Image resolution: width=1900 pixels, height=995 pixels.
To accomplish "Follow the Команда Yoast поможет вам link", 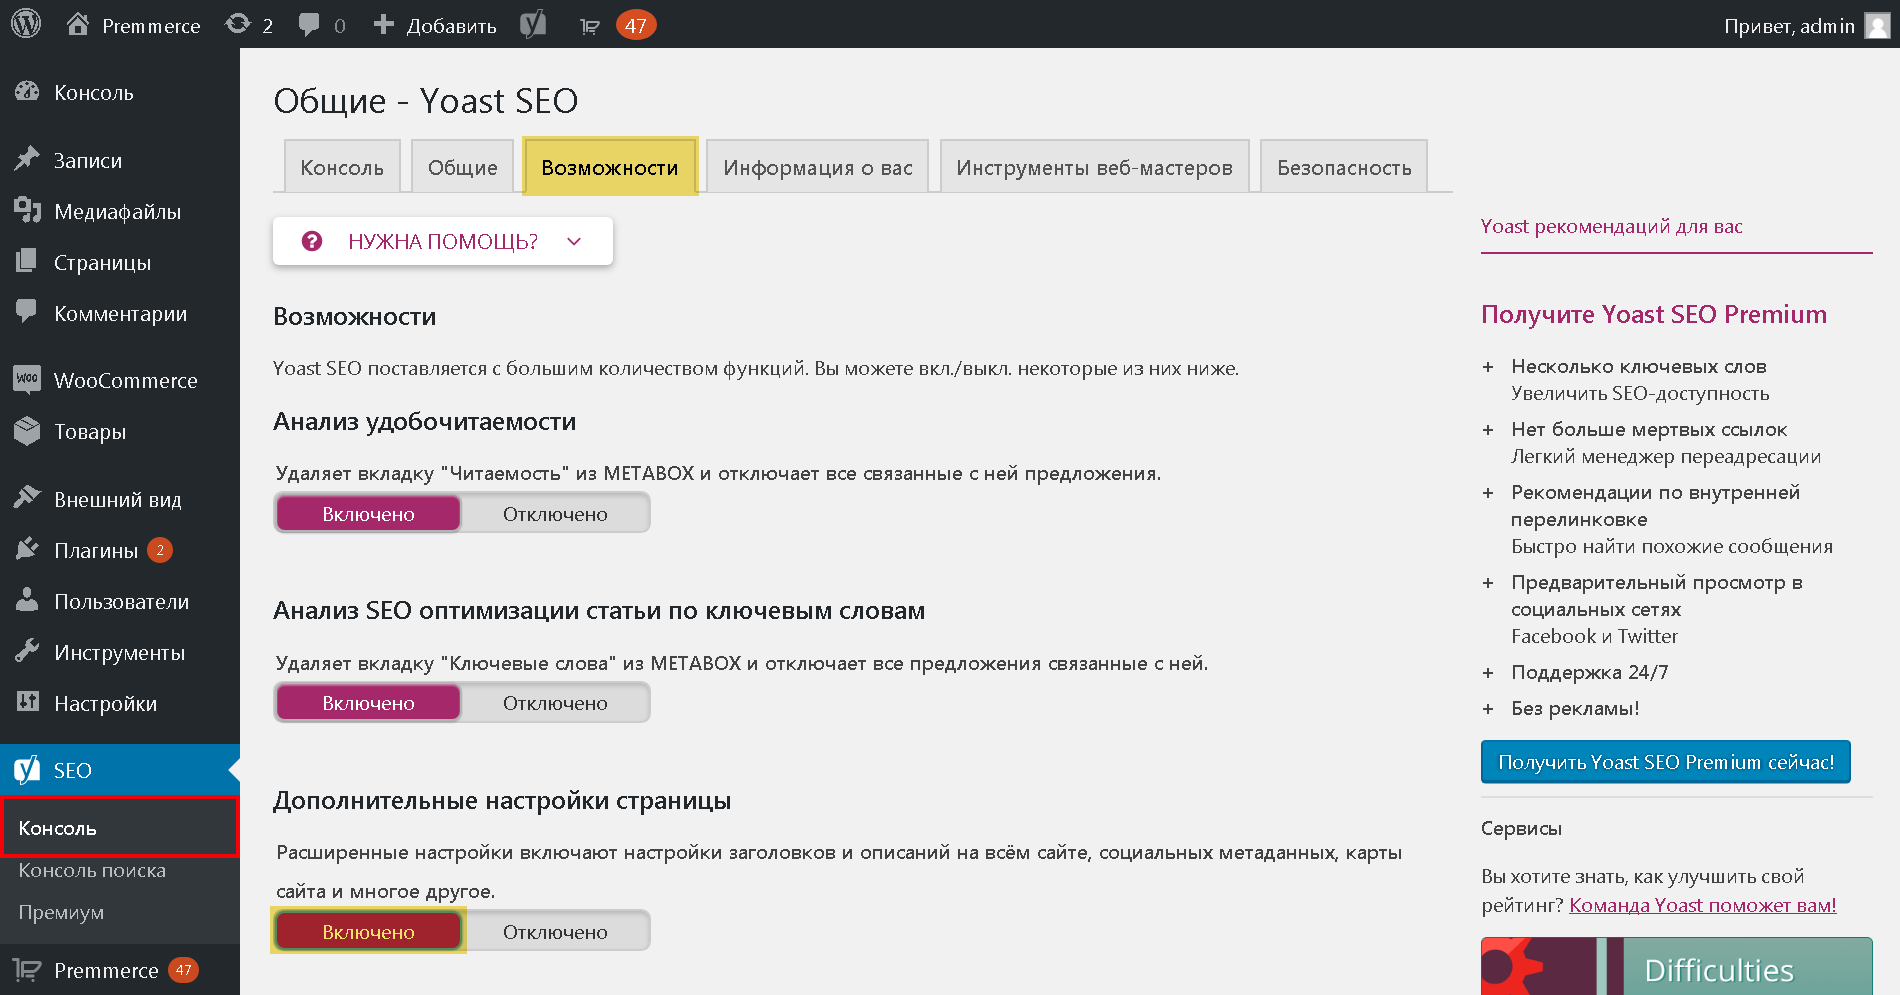I will (x=1703, y=905).
